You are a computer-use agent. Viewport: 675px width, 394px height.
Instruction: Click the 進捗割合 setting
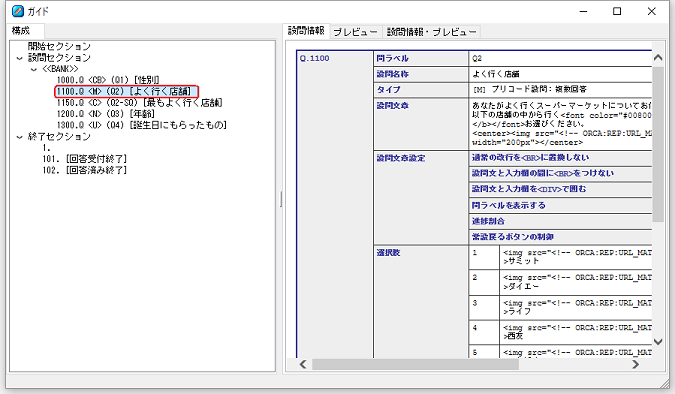pyautogui.click(x=488, y=221)
